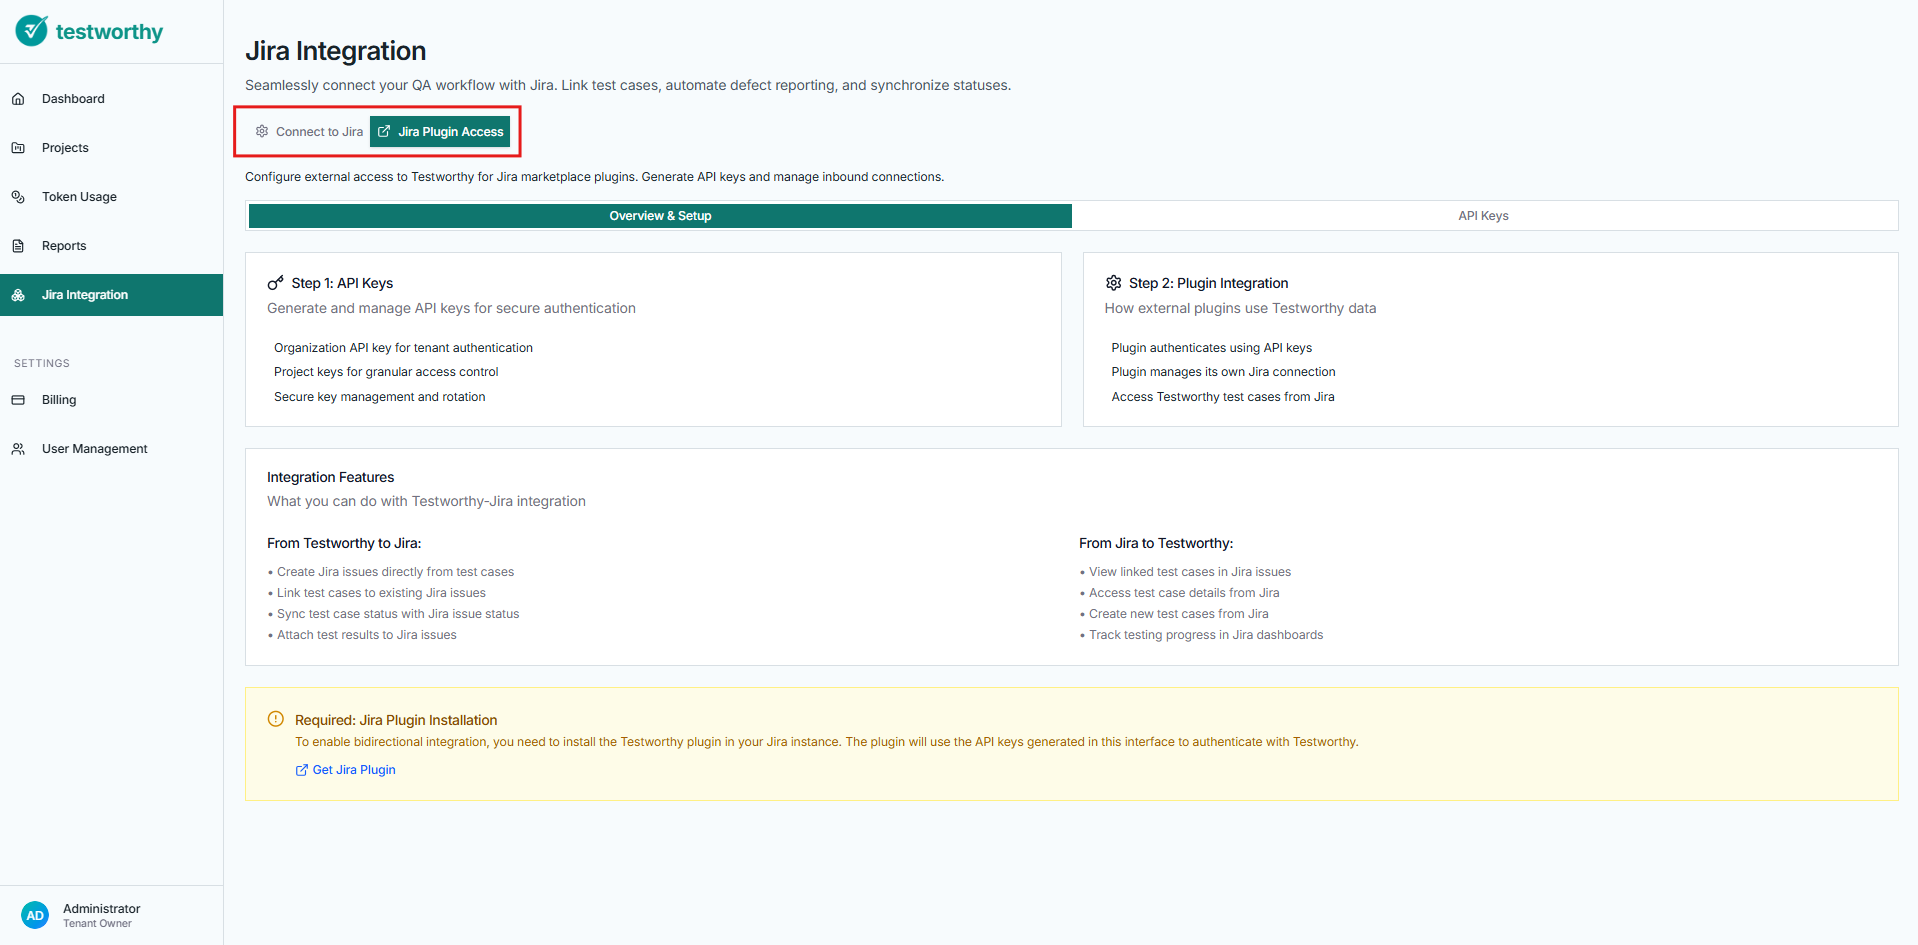
Task: Click "From Jira to Testworthy:" subheading
Action: click(1156, 543)
